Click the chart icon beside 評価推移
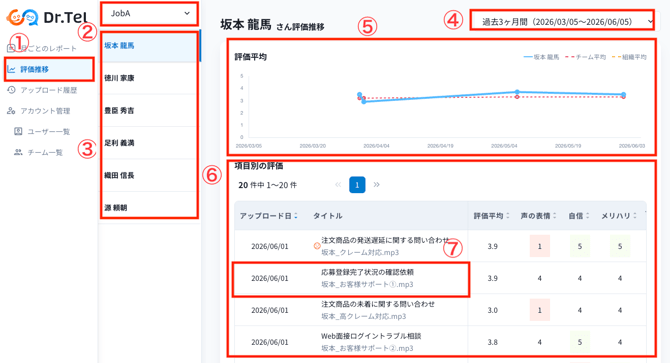Screen dimensions: 670x363 (x=11, y=69)
